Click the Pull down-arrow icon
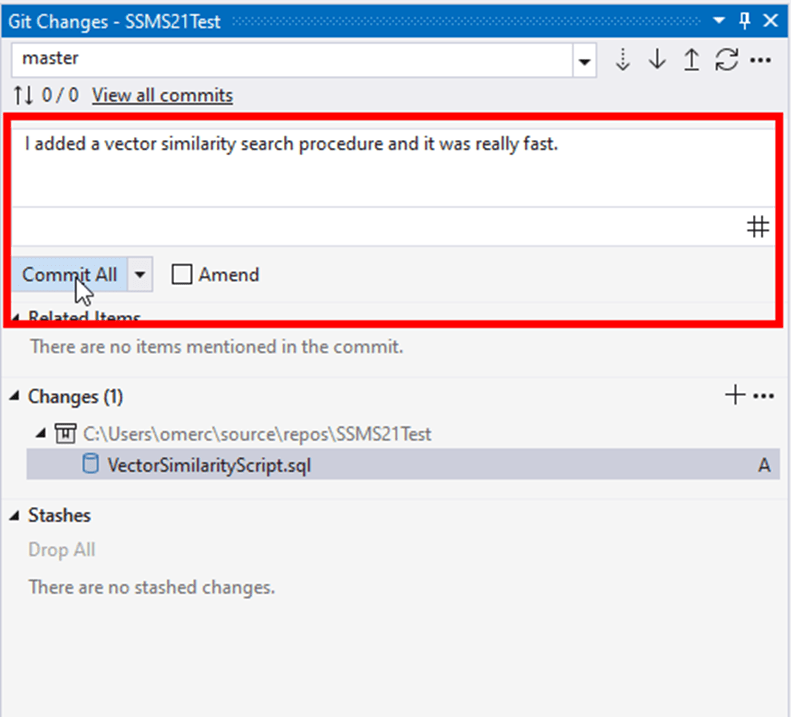The height and width of the screenshot is (717, 791). 657,60
